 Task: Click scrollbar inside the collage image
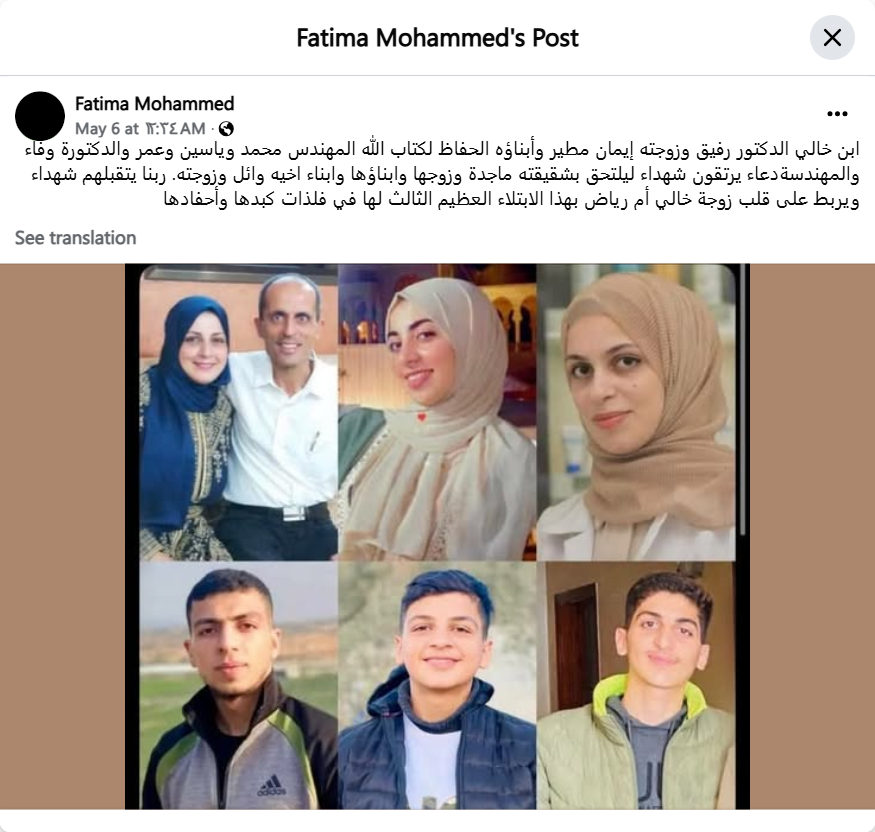click(743, 402)
